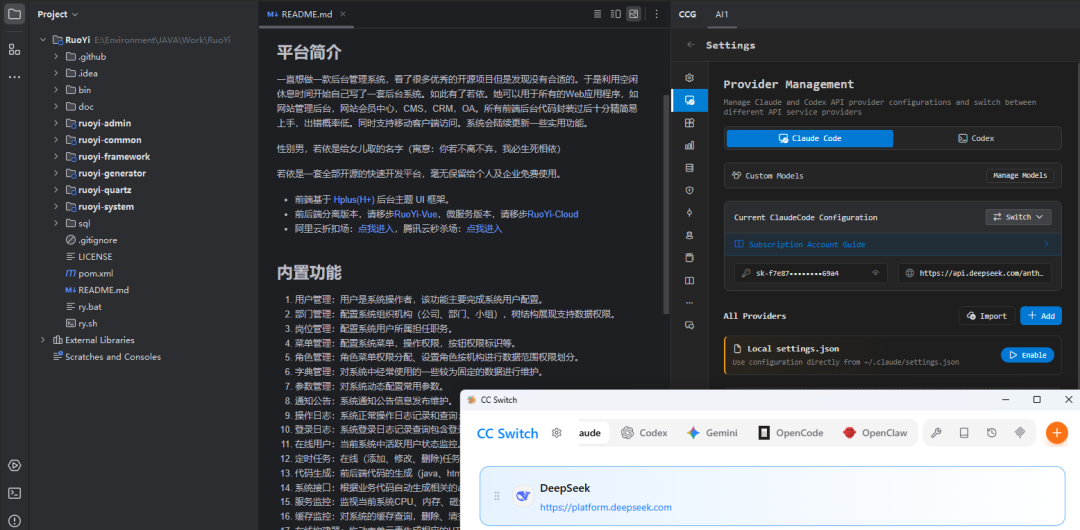Open the Switch configuration dropdown
1080x530 pixels.
pos(1019,217)
